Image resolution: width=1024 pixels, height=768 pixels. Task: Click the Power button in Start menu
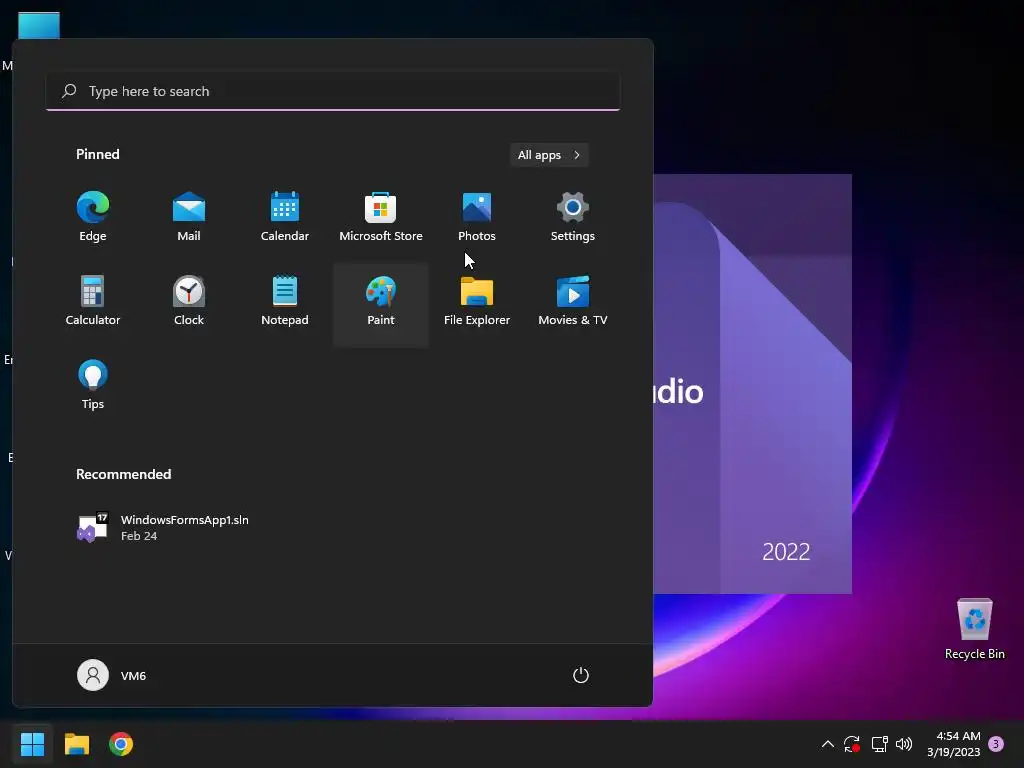[x=581, y=675]
